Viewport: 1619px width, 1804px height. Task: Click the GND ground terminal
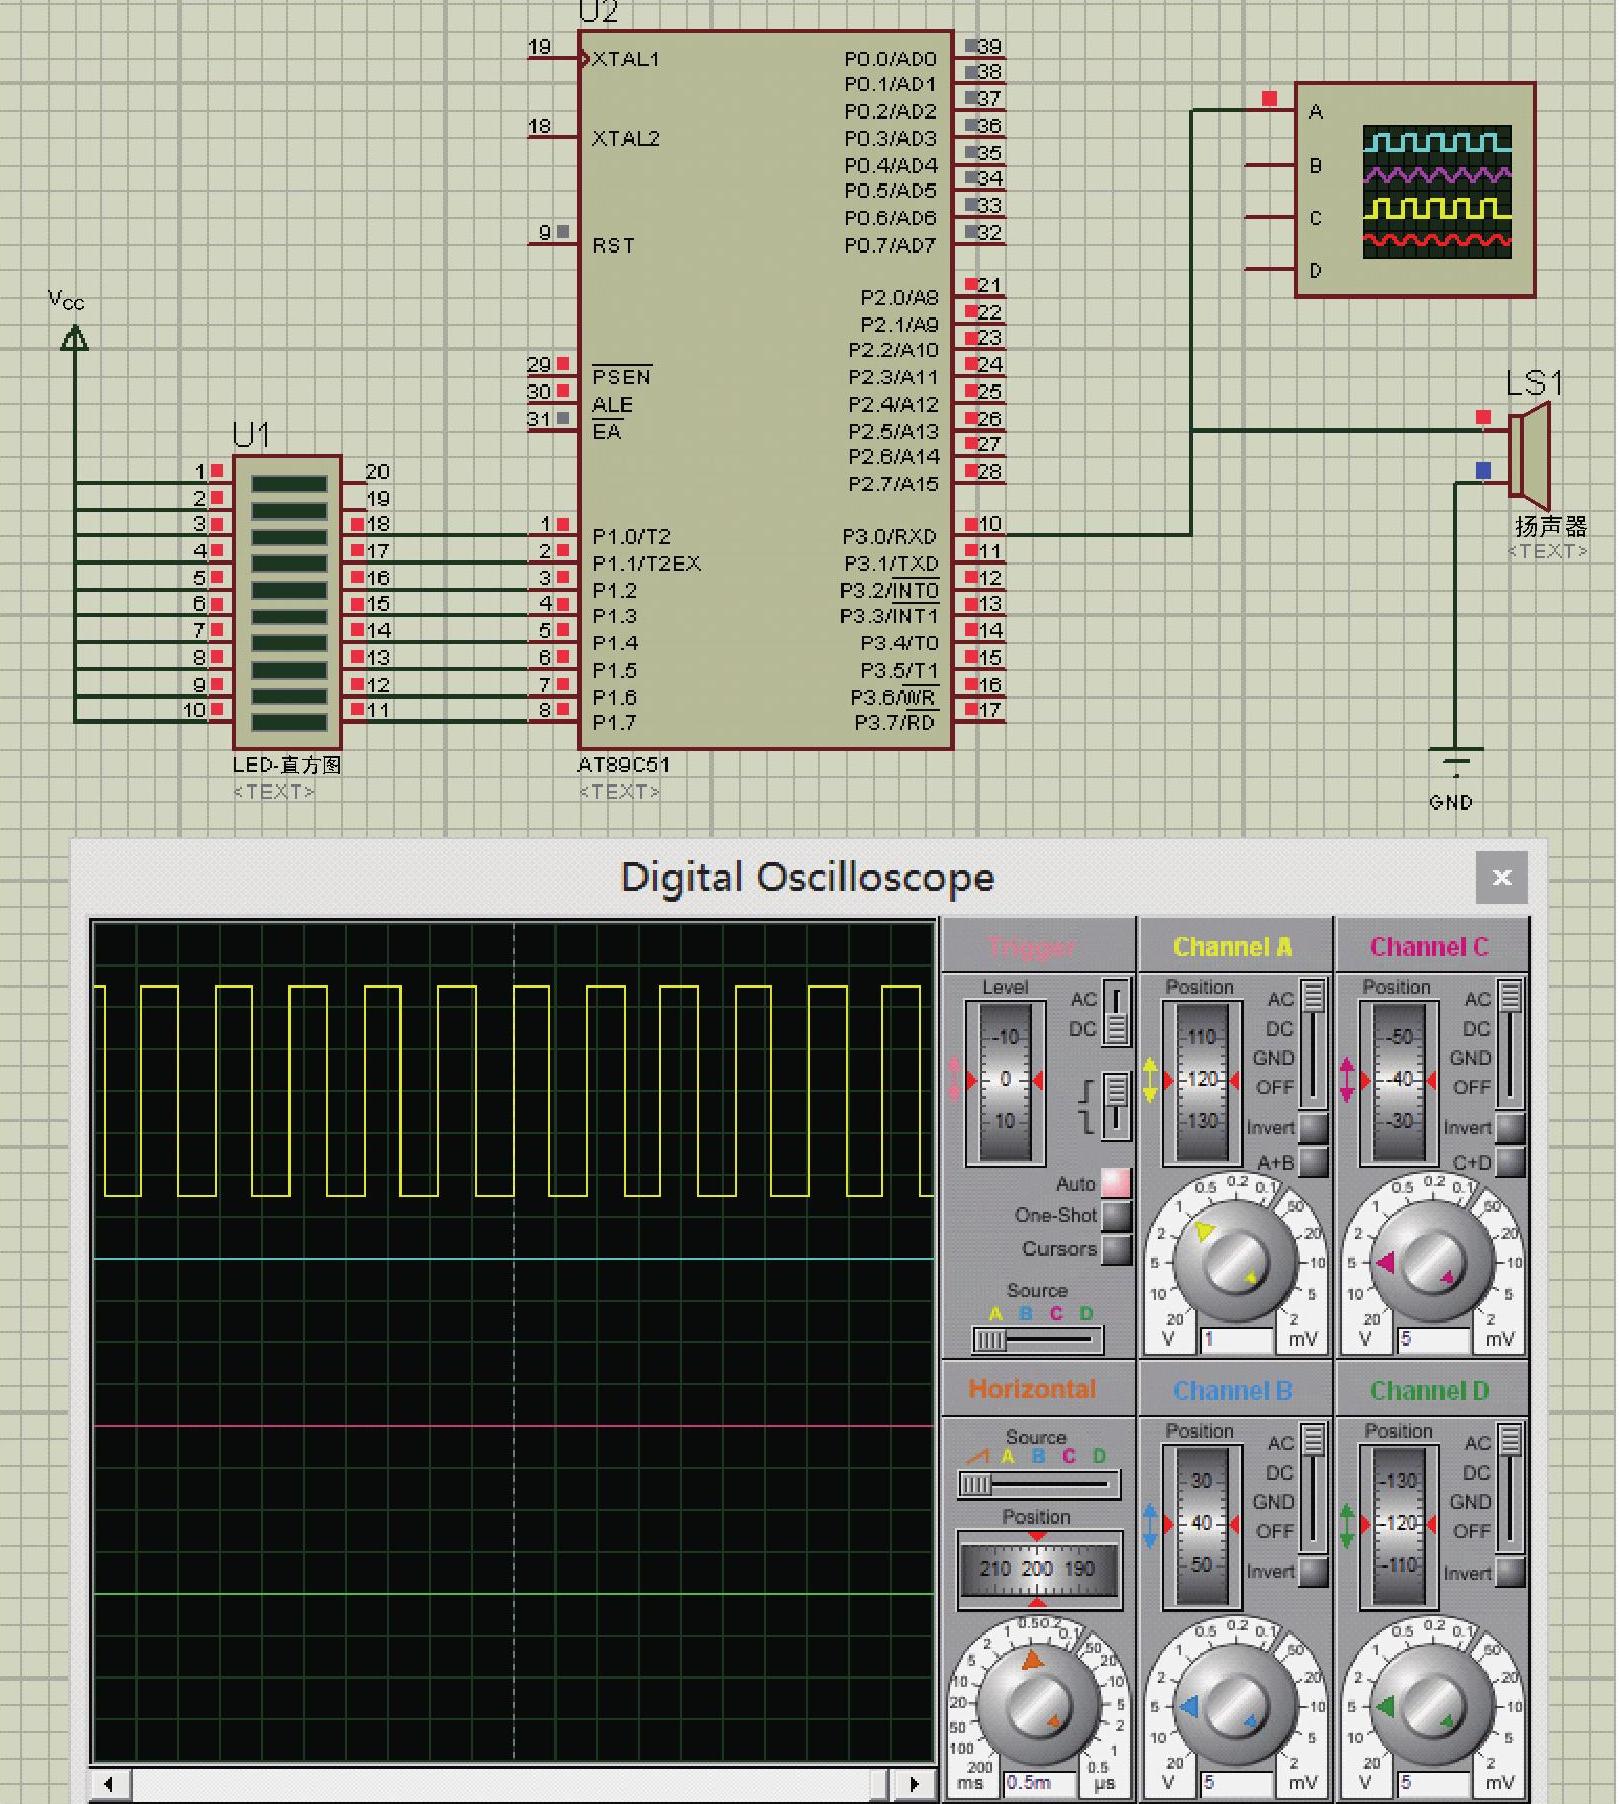coord(1455,762)
